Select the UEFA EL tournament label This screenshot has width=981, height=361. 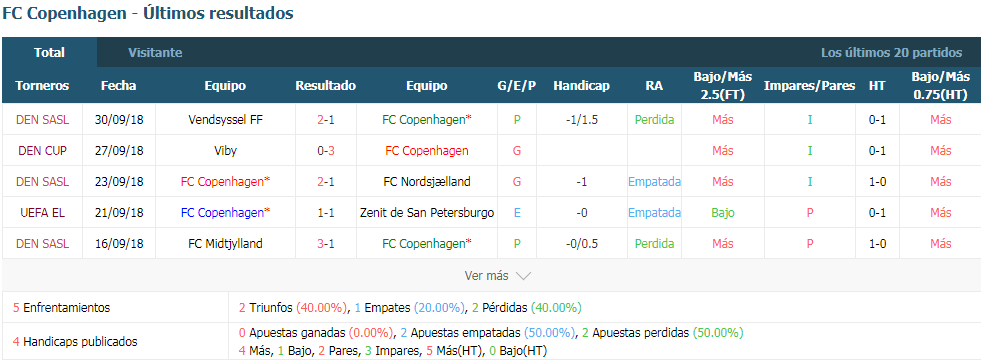42,213
